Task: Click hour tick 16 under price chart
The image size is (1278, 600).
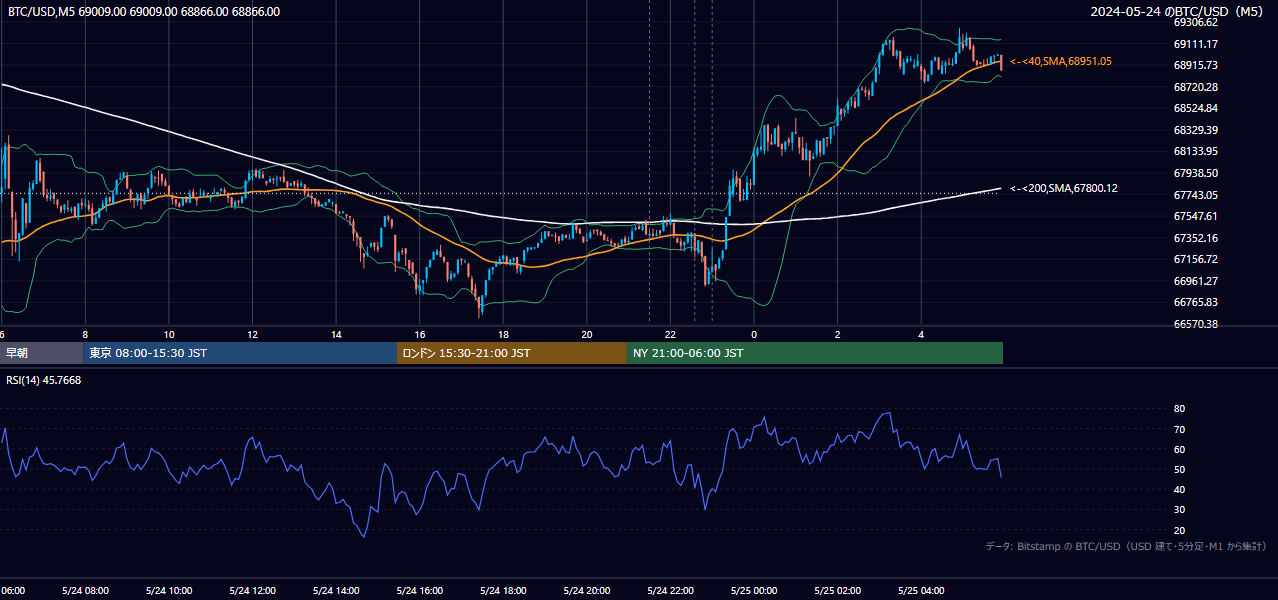Action: click(420, 334)
